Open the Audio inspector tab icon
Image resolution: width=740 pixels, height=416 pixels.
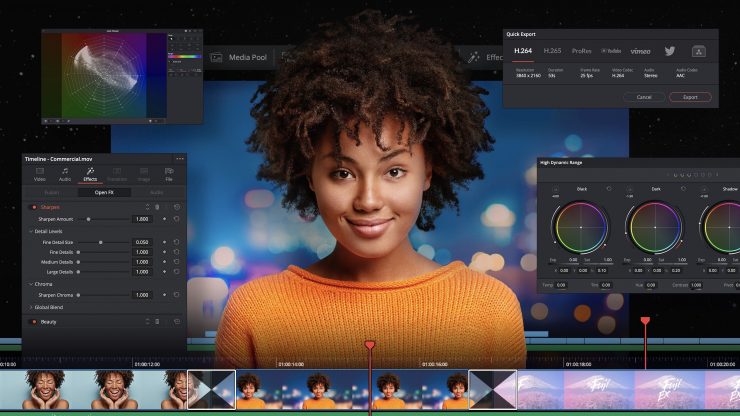pyautogui.click(x=65, y=174)
